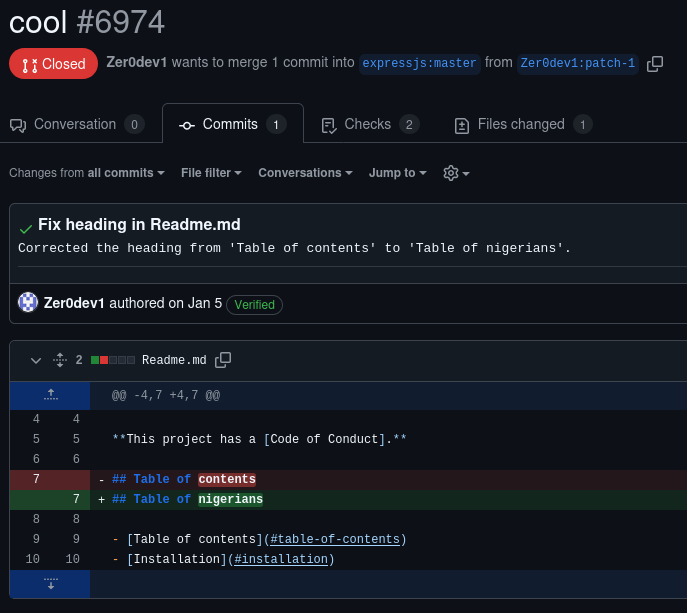Click the red Closed status badge

point(53,64)
